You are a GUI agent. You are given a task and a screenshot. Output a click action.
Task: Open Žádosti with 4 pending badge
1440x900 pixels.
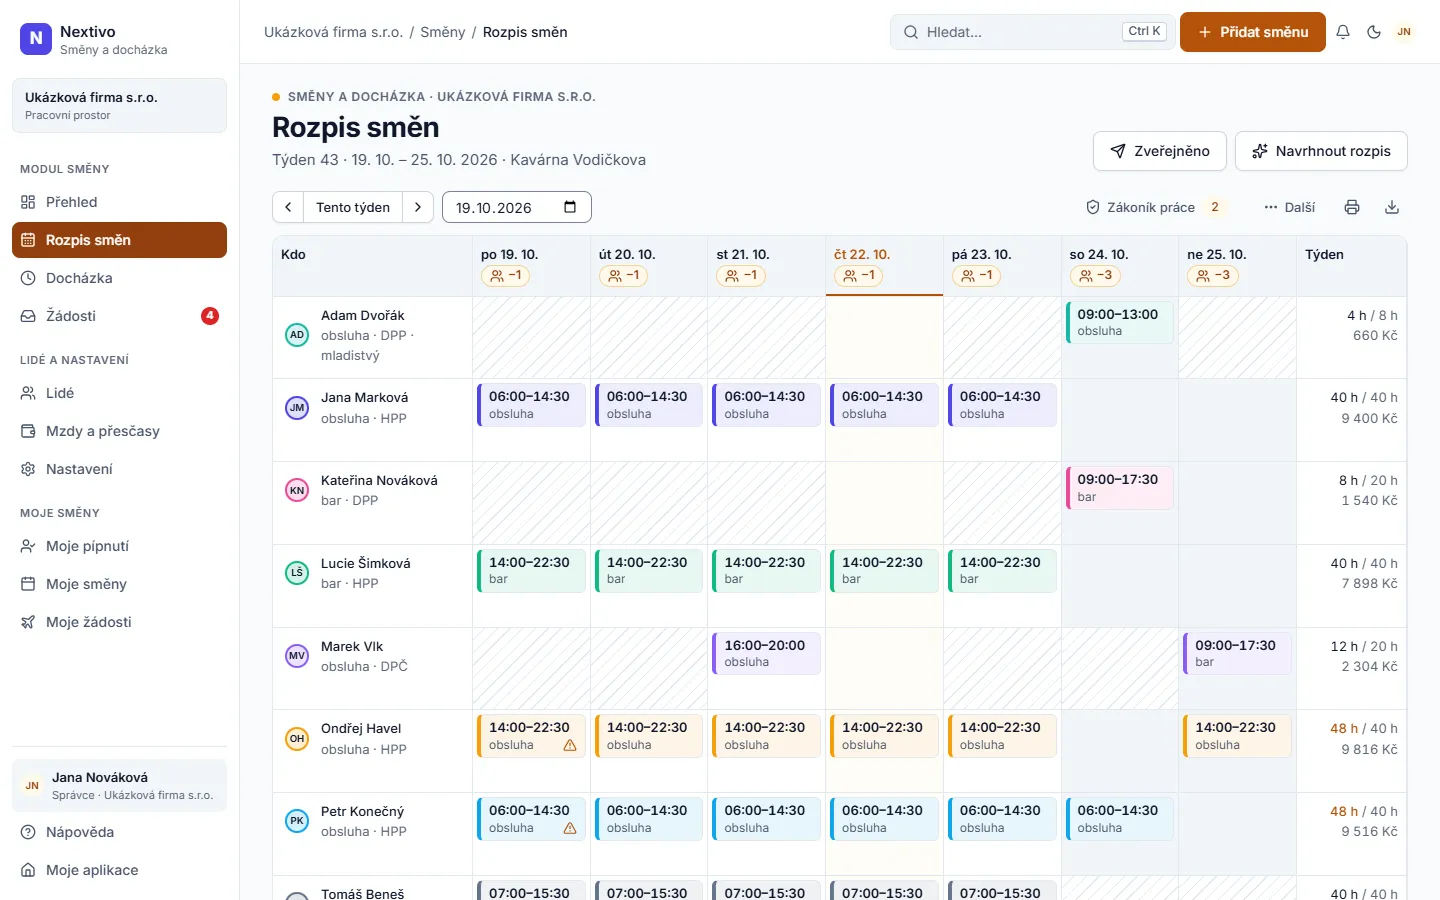(119, 316)
